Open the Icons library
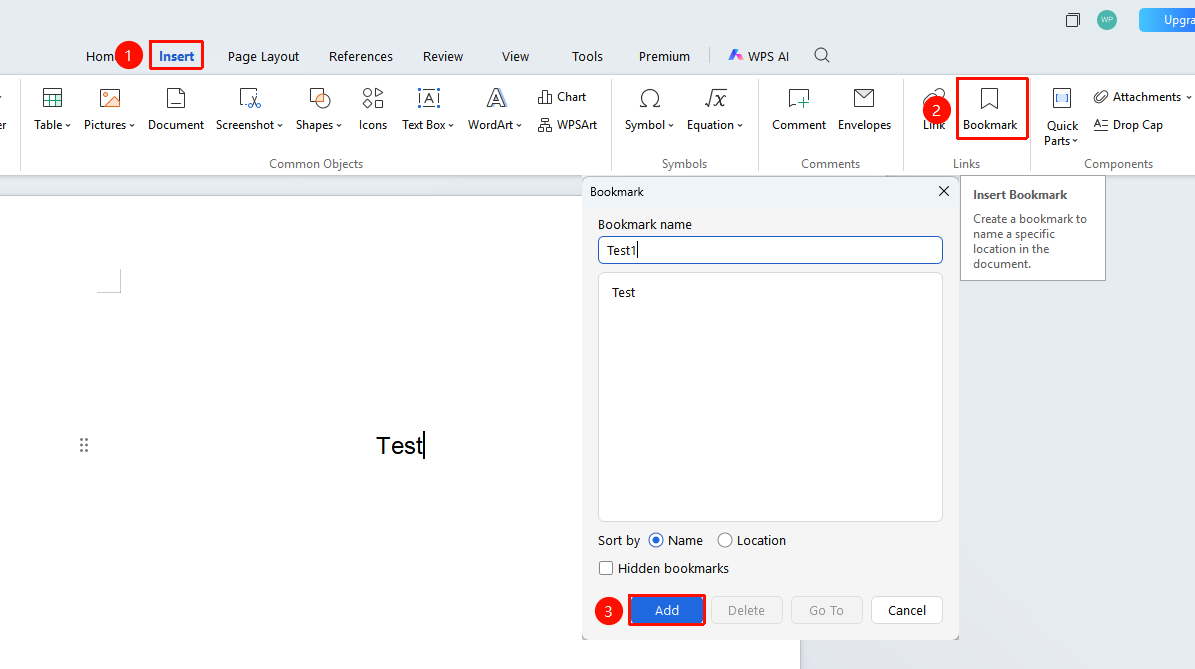Image resolution: width=1195 pixels, height=669 pixels. (x=373, y=109)
